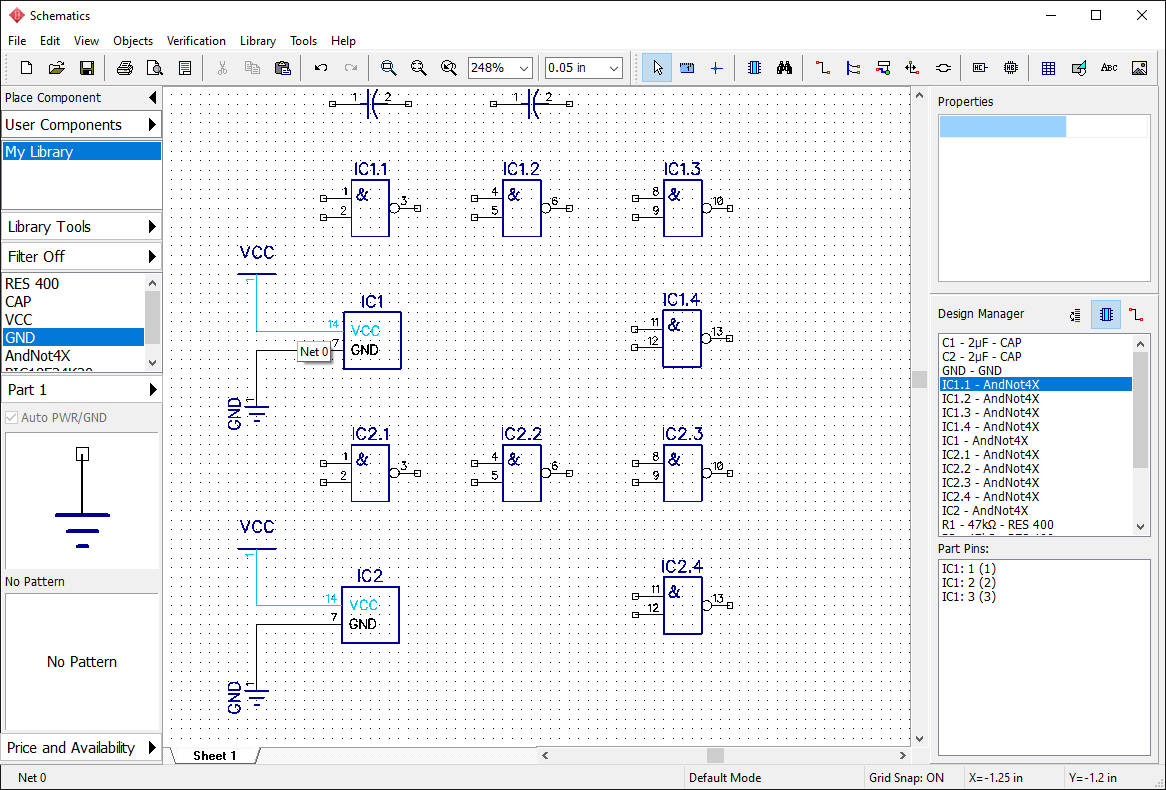
Task: Select RES 400 in component list
Action: 73,283
